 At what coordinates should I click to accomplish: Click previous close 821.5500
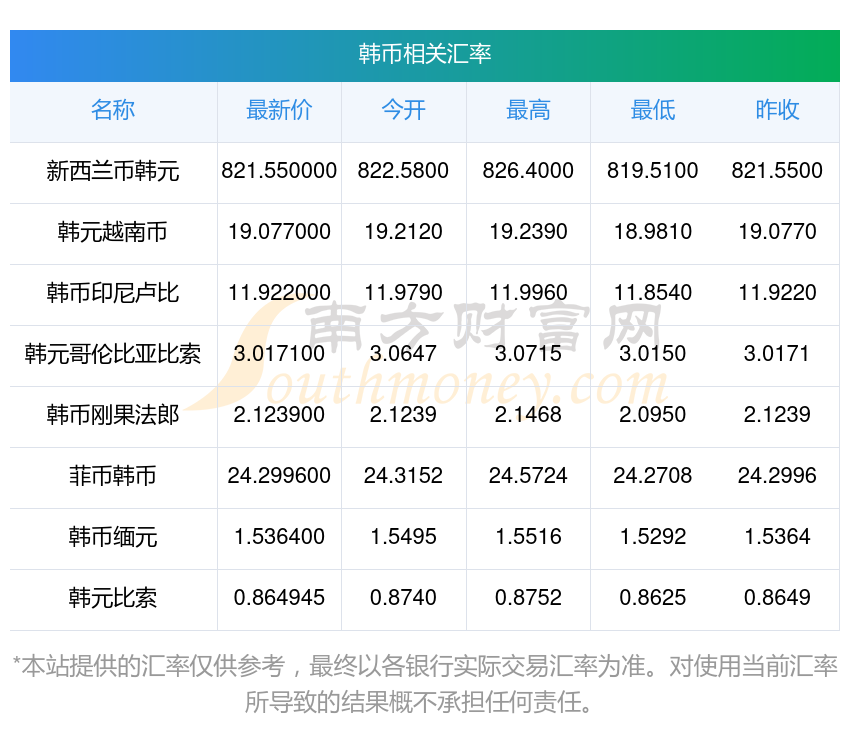[777, 171]
